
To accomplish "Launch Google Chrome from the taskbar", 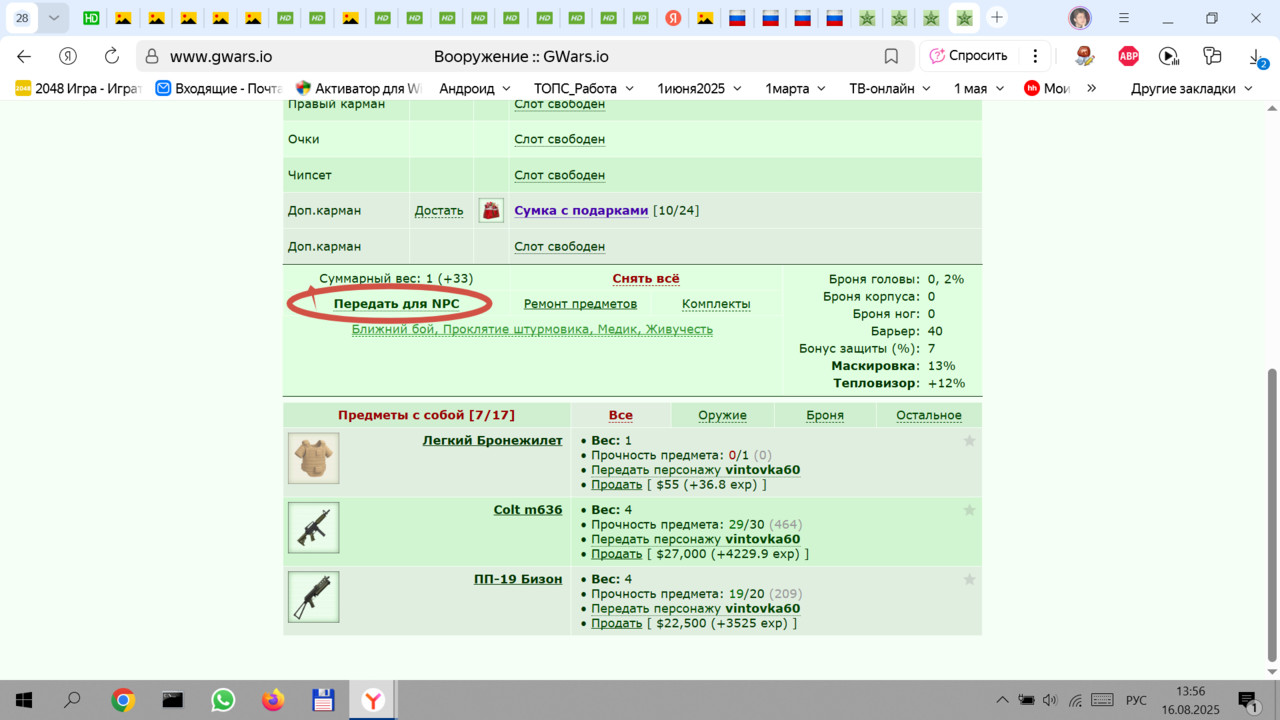I will point(123,700).
